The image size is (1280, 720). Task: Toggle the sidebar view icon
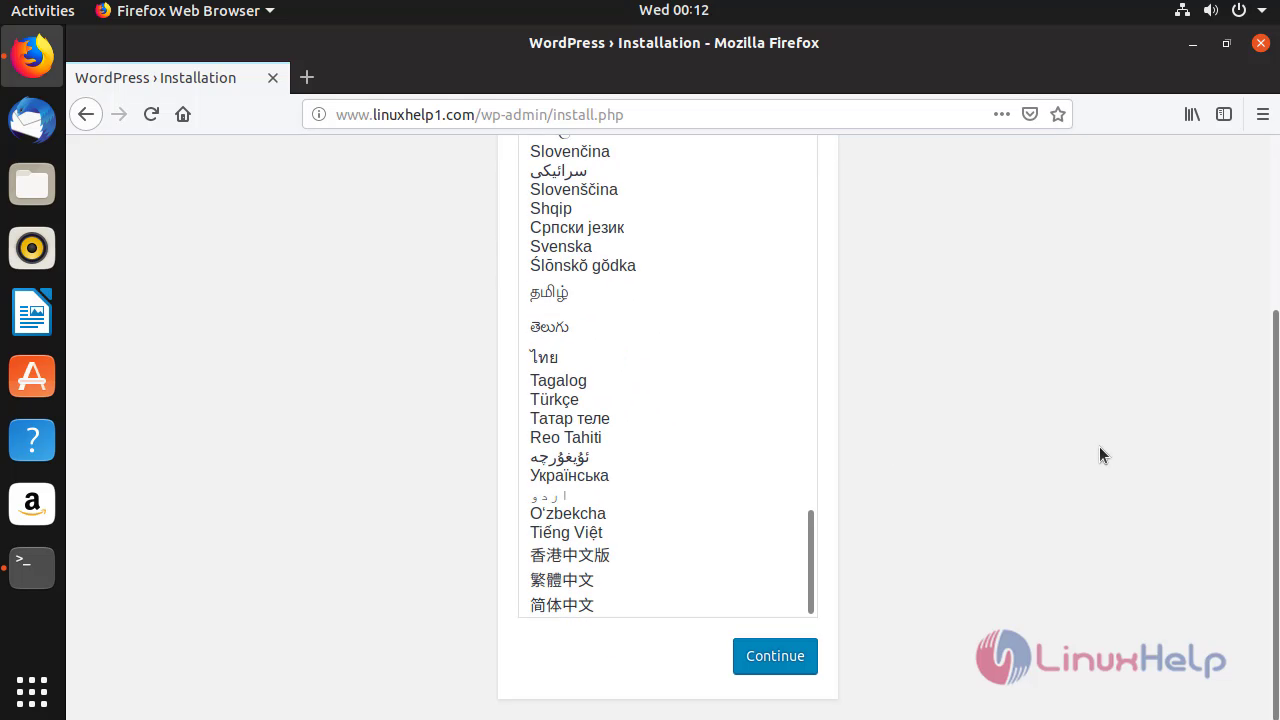click(1224, 114)
